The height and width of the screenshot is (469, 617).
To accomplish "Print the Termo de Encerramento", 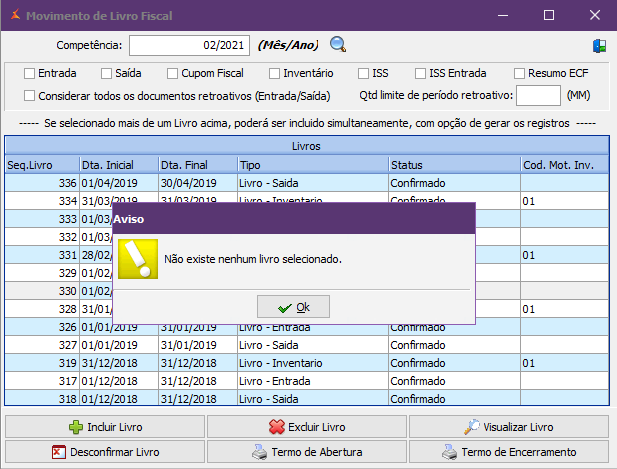I will (508, 452).
